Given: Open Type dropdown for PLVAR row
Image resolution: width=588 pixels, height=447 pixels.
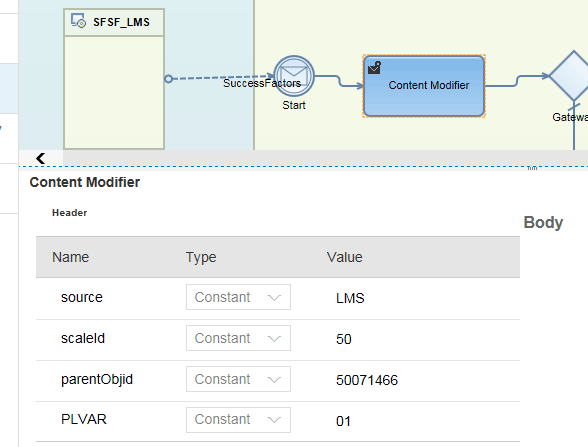Looking at the screenshot, I should [x=238, y=419].
